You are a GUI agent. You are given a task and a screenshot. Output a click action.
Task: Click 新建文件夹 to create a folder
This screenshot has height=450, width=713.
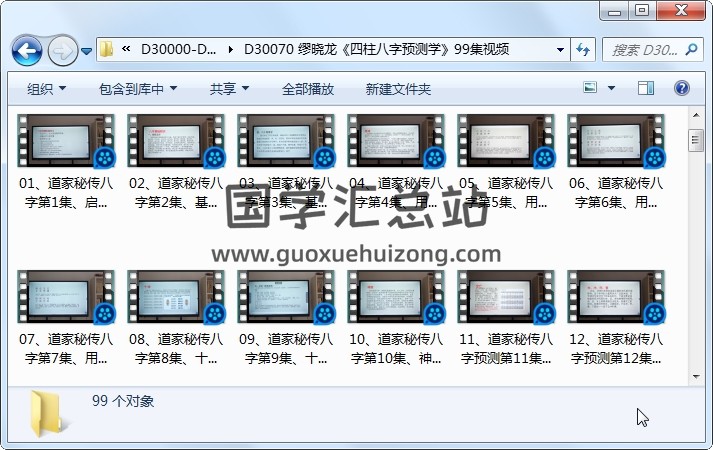coord(398,89)
